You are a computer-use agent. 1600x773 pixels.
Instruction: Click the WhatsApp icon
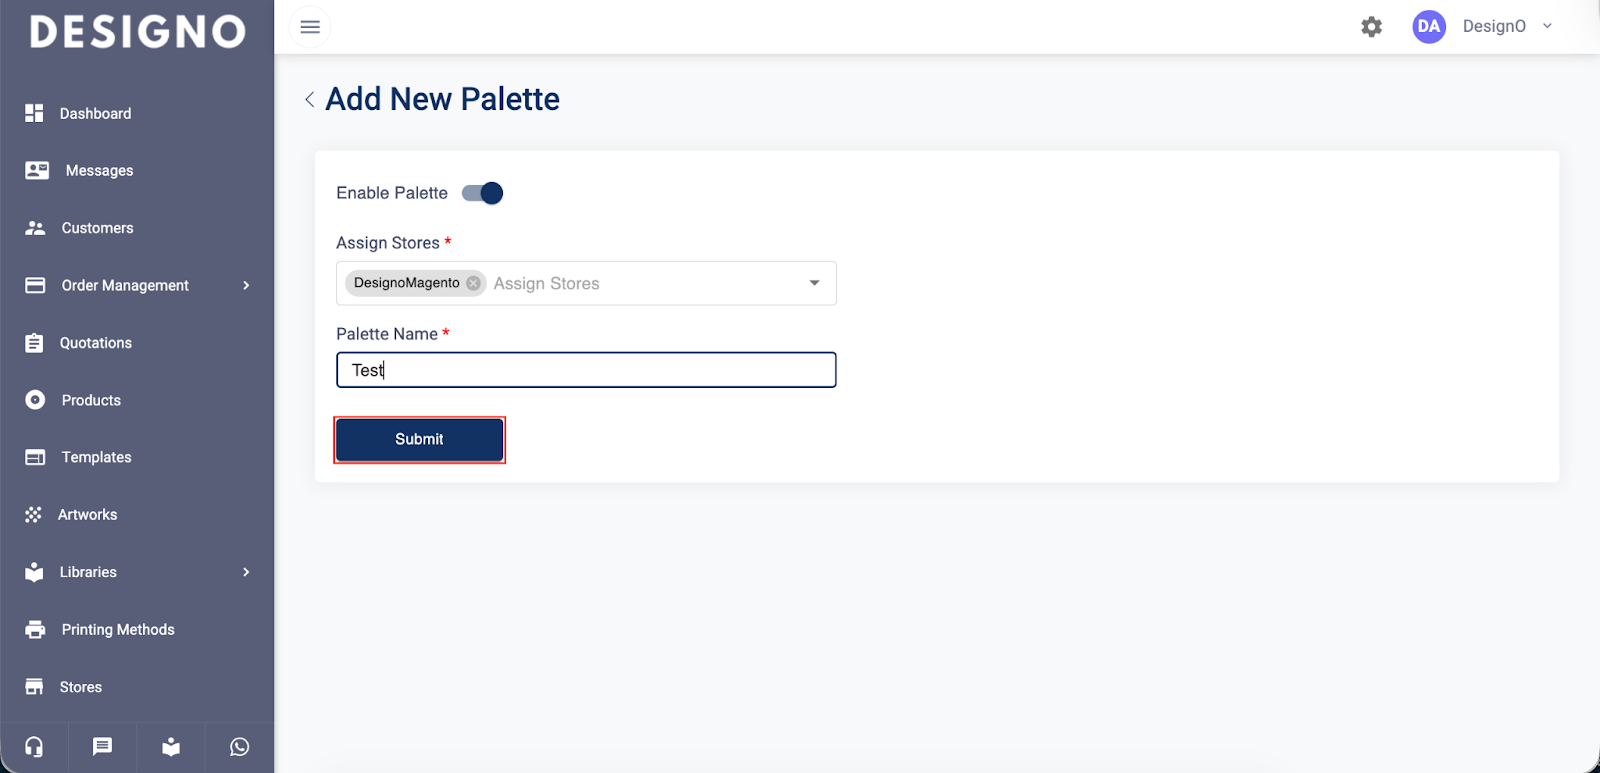click(x=239, y=747)
